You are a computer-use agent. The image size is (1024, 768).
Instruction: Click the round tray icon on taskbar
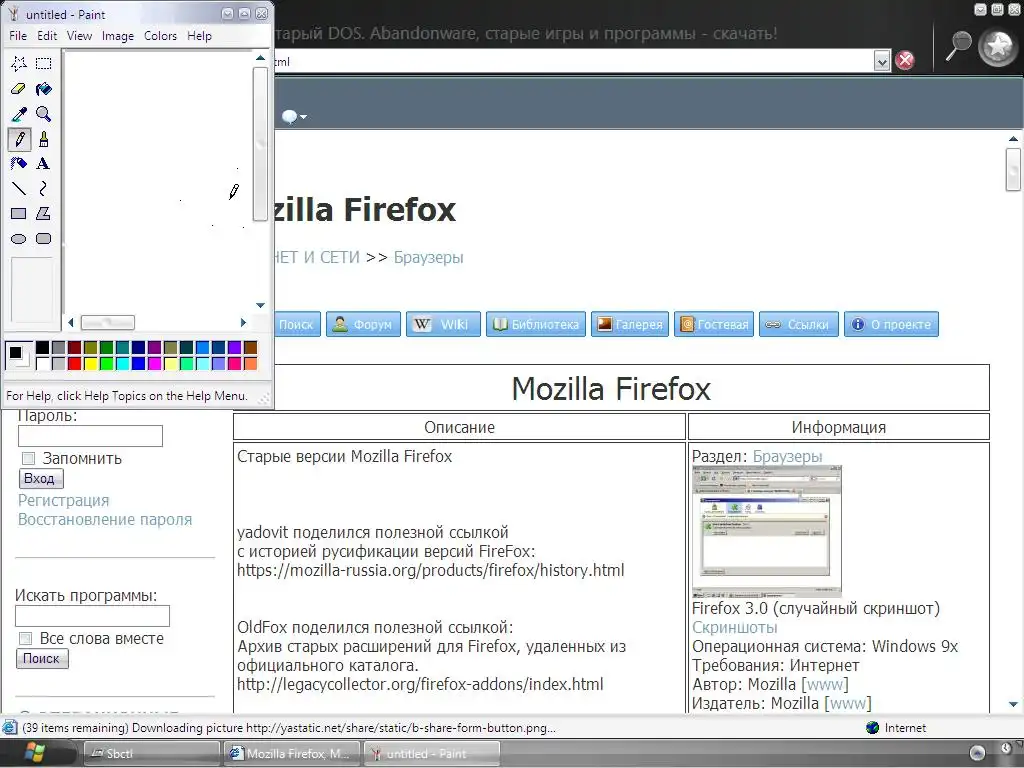(x=977, y=753)
